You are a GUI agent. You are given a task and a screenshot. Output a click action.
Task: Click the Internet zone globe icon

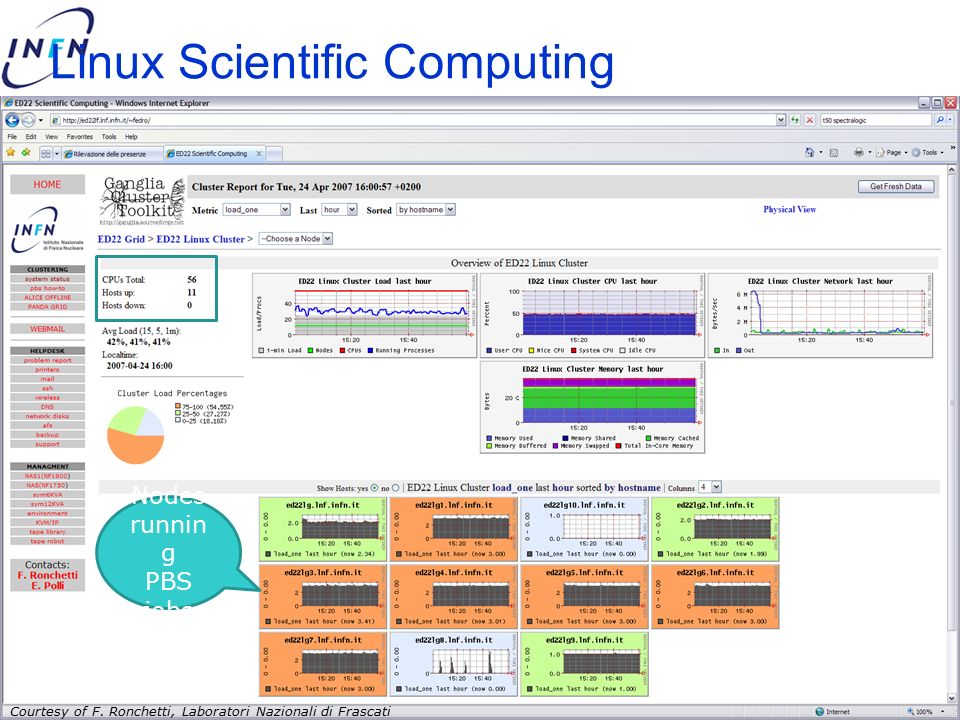tap(819, 711)
